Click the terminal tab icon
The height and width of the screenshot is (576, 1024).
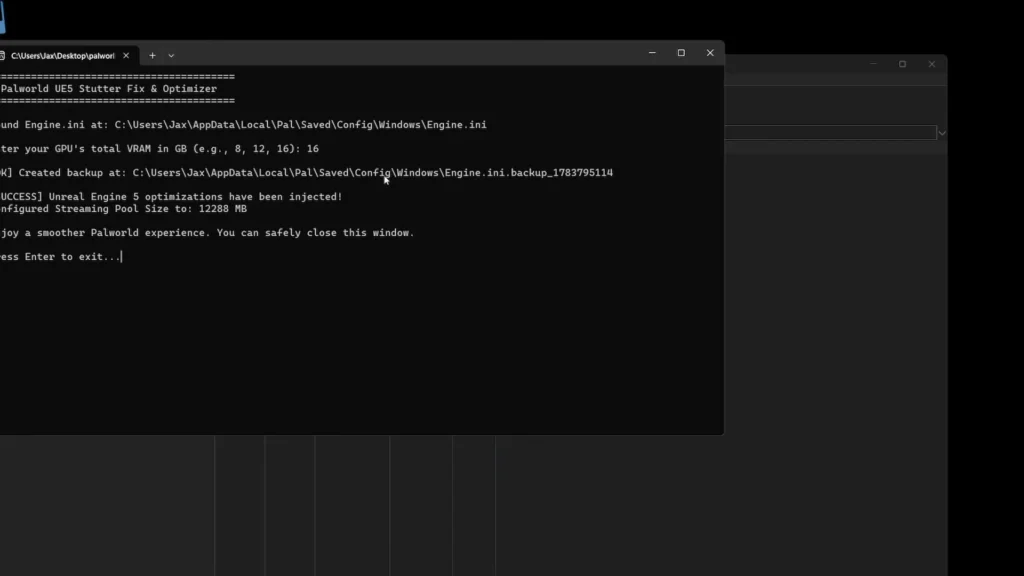click(2, 56)
